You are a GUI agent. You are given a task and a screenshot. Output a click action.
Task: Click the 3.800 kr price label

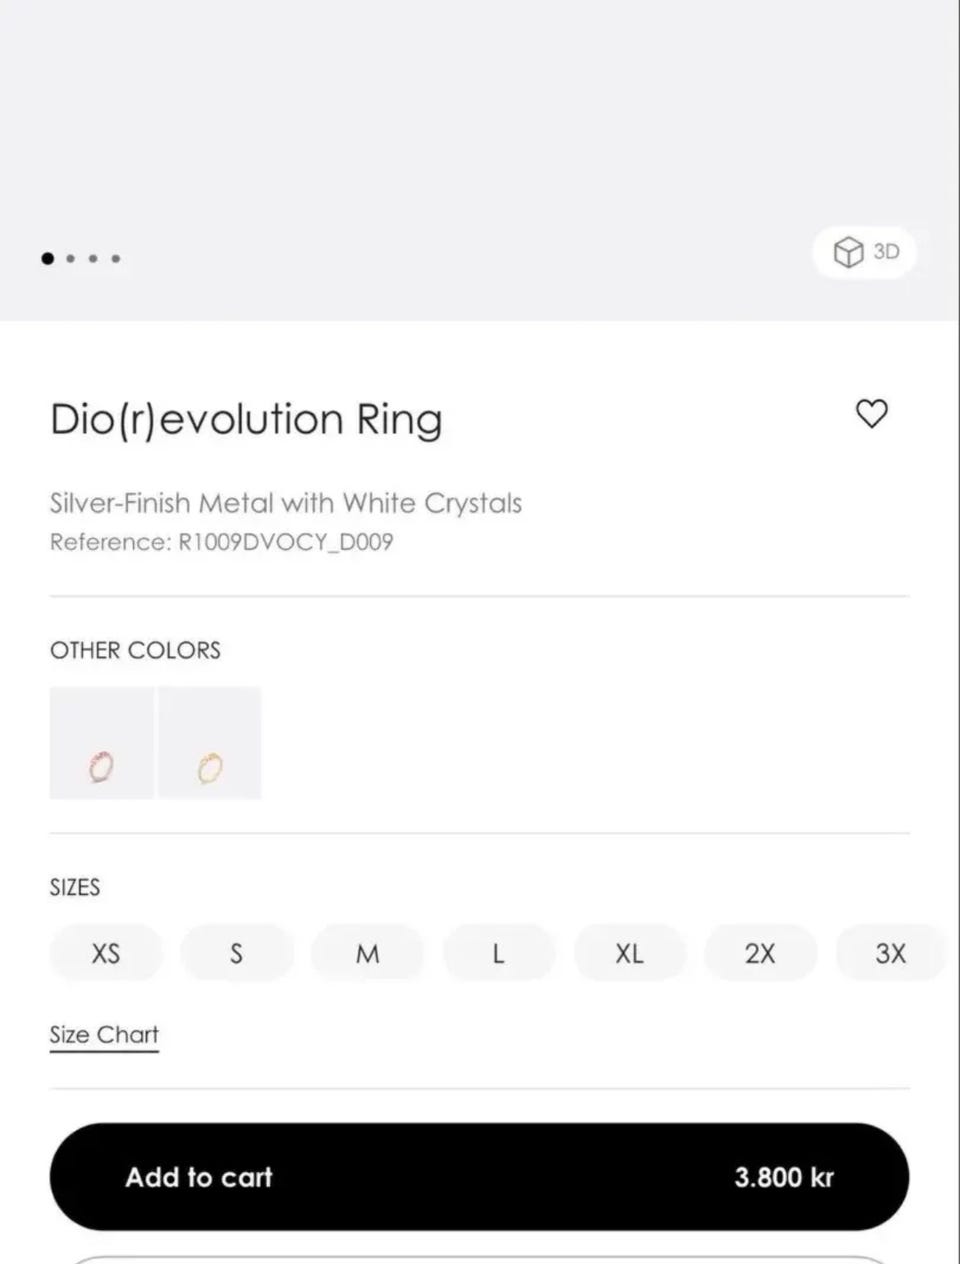coord(784,1177)
